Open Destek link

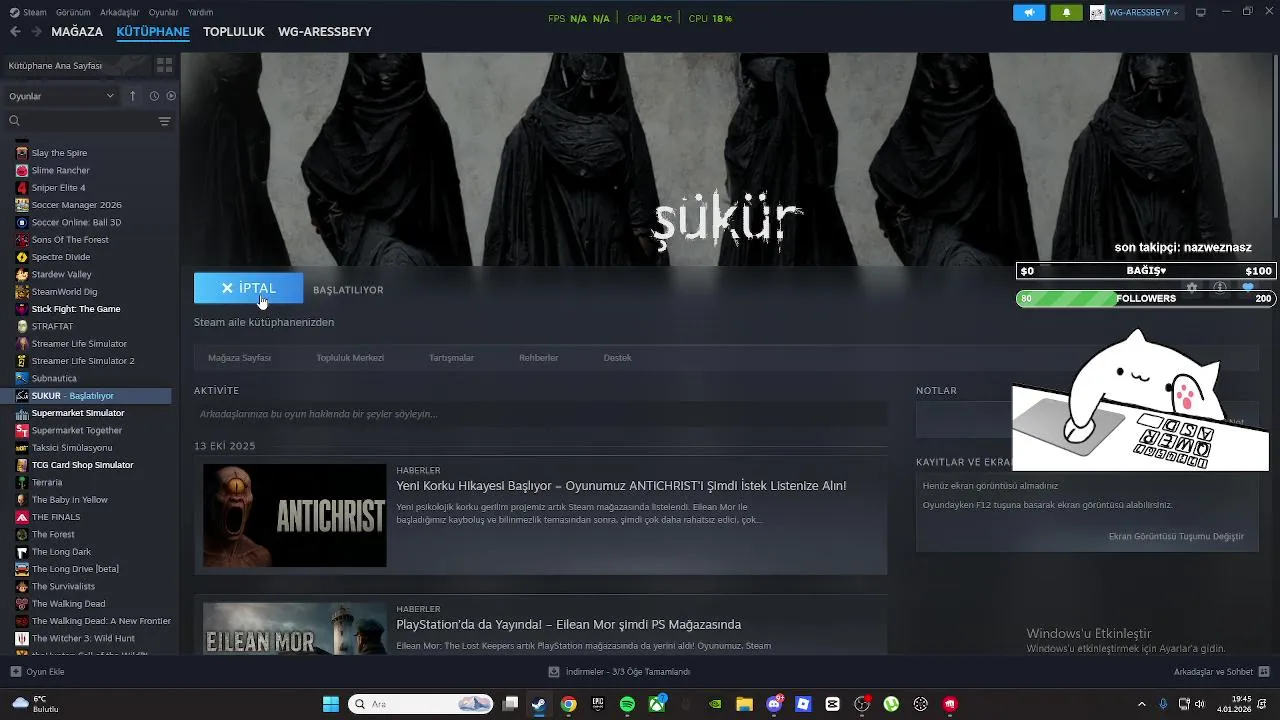[617, 358]
